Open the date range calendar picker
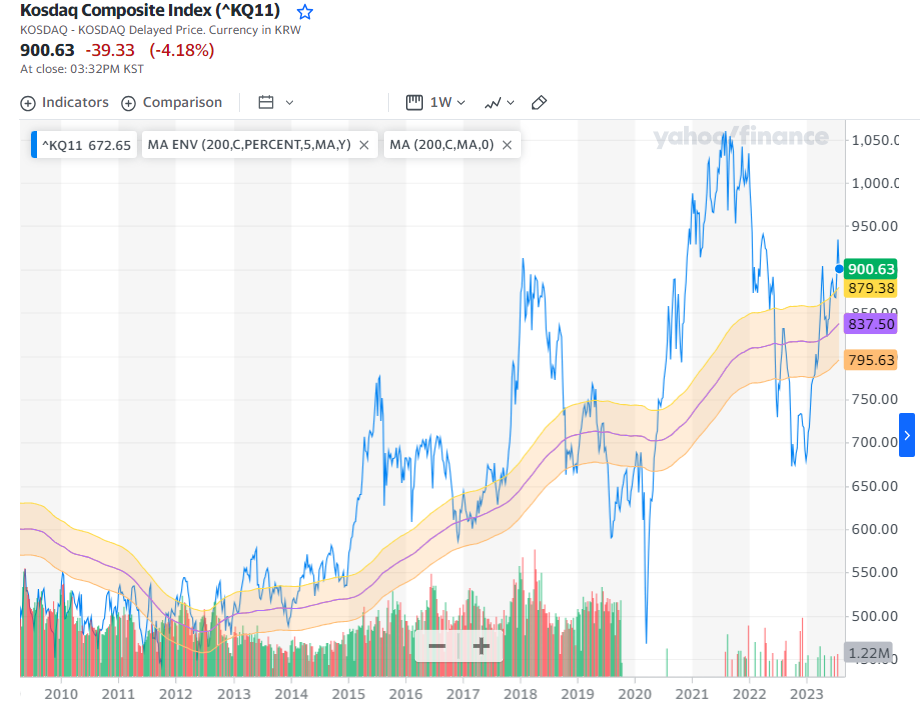 276,103
